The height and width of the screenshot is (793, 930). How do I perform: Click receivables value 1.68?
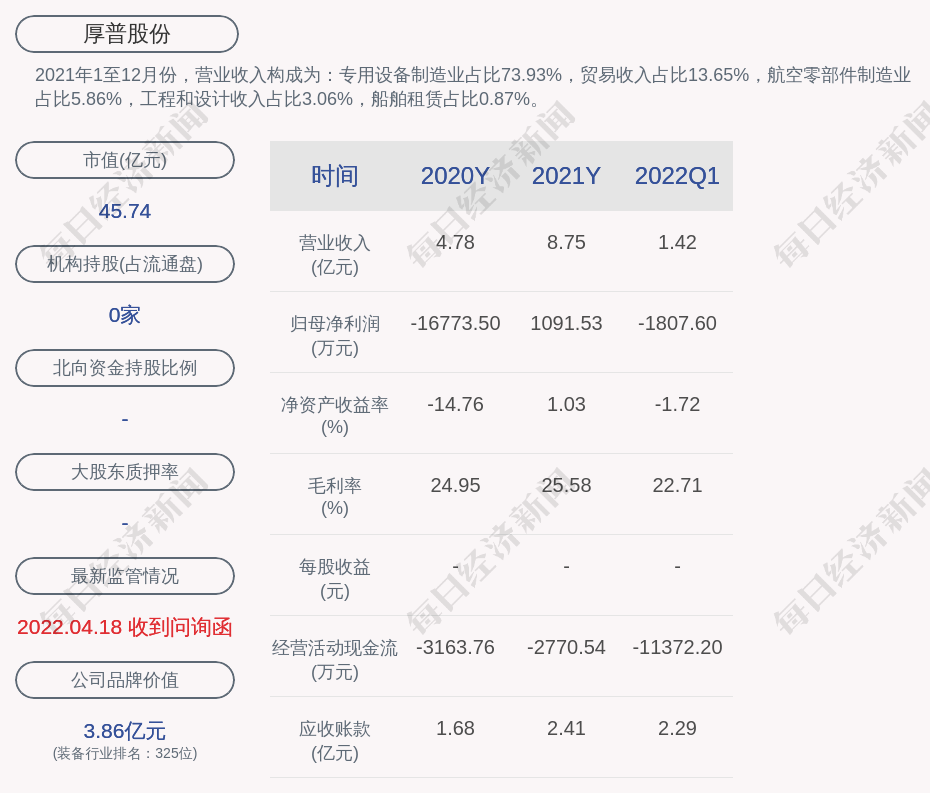455,728
